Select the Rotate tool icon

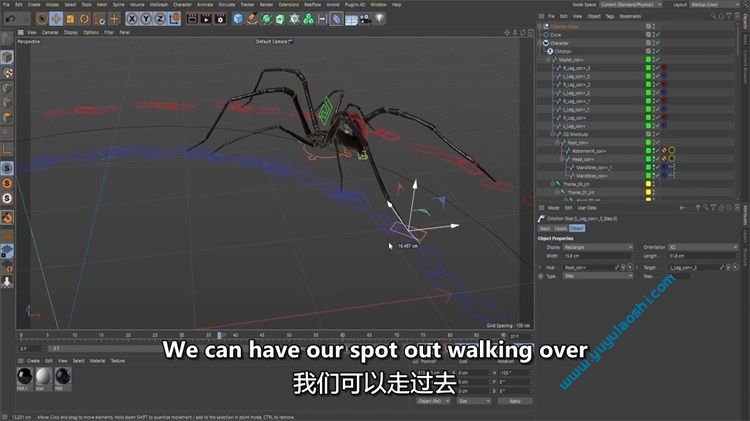pos(84,18)
